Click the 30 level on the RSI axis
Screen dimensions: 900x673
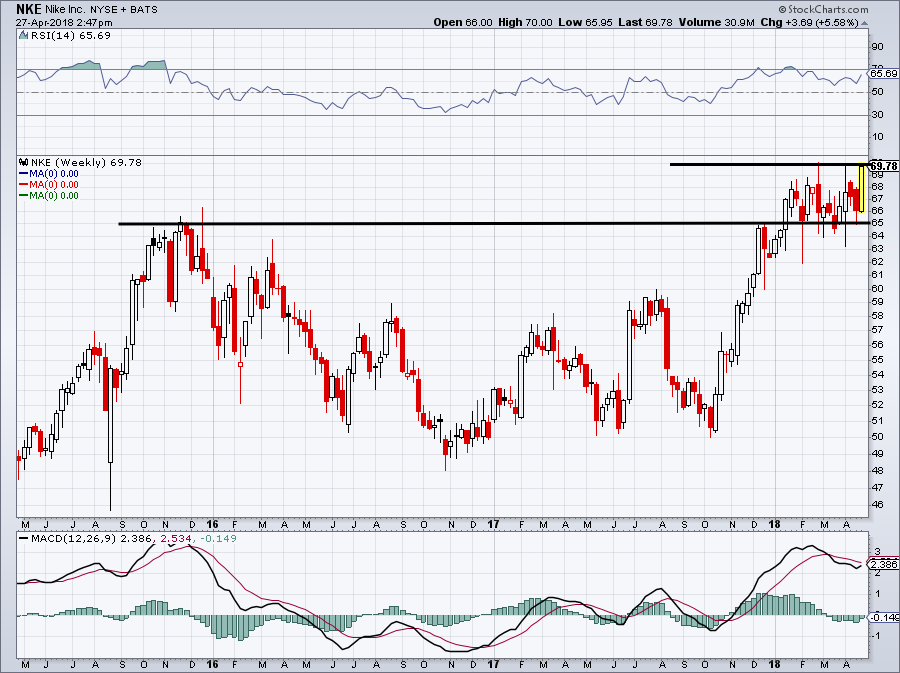pyautogui.click(x=877, y=115)
